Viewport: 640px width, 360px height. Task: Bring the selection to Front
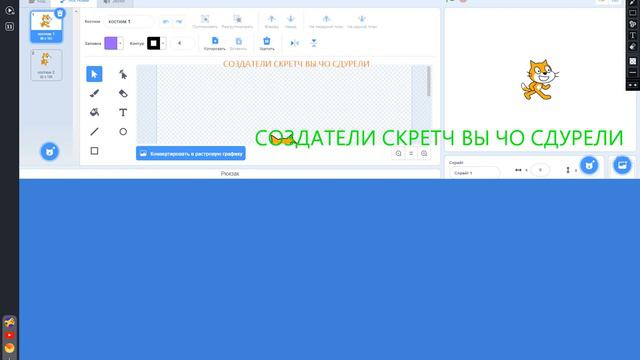point(326,19)
